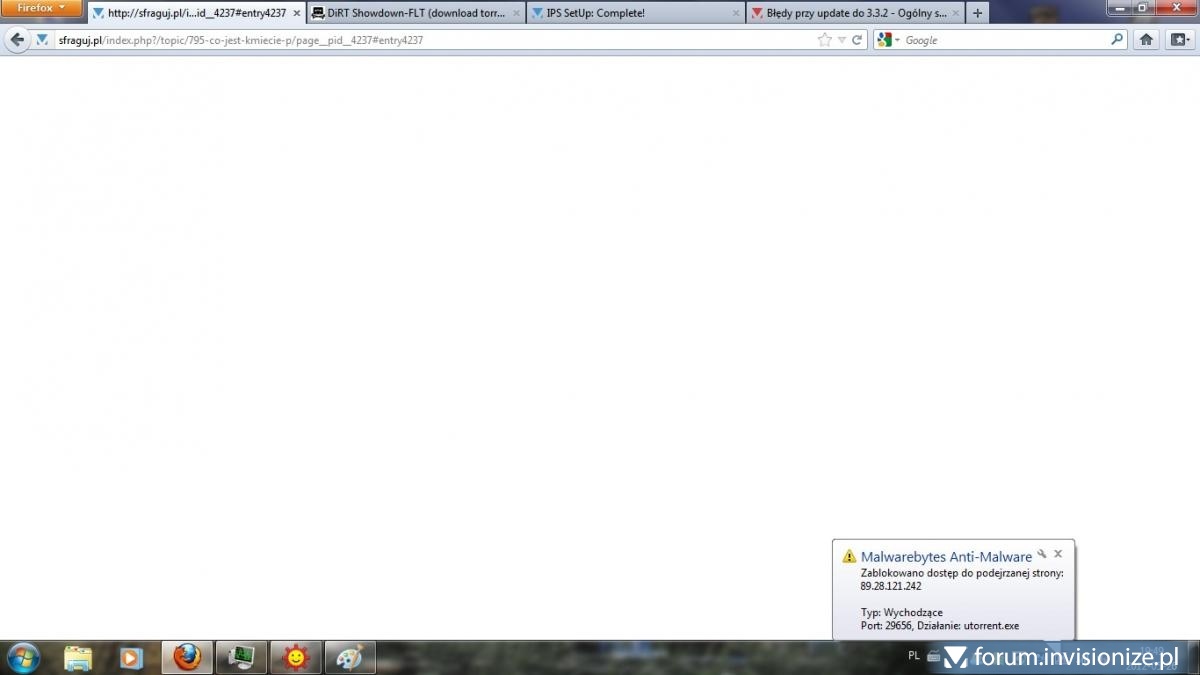Open the URL history dropdown arrow

[842, 40]
